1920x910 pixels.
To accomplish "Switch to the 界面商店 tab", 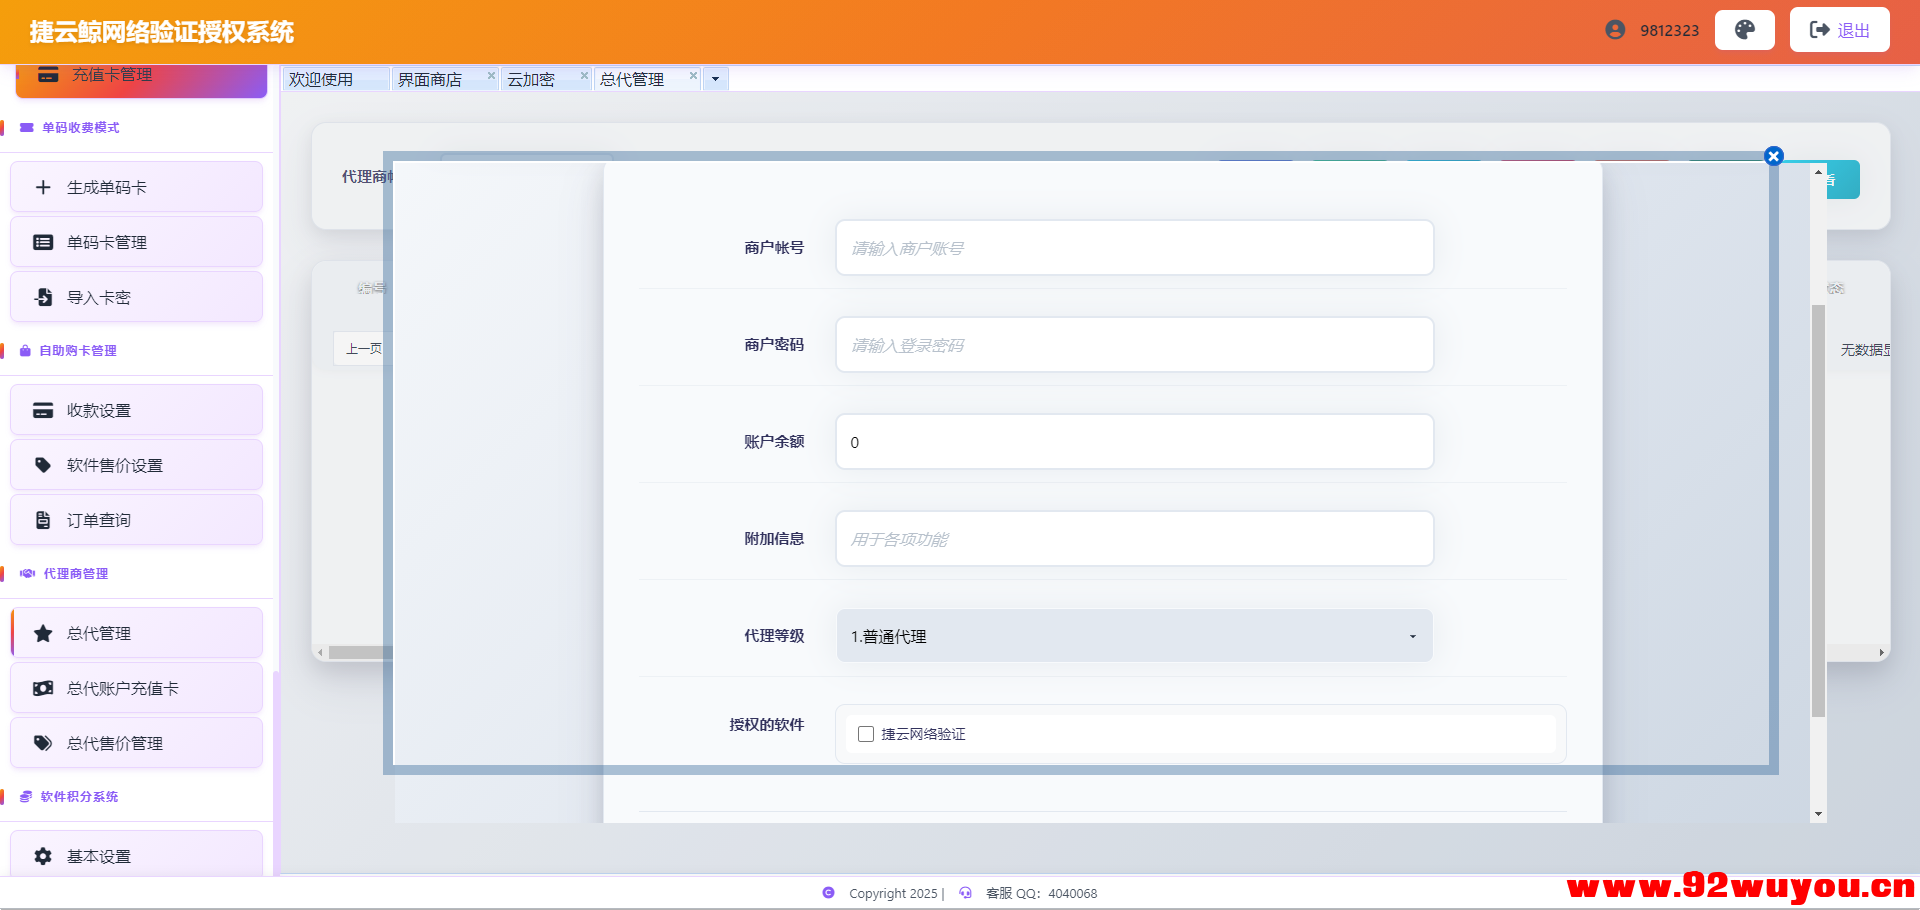I will tap(430, 79).
